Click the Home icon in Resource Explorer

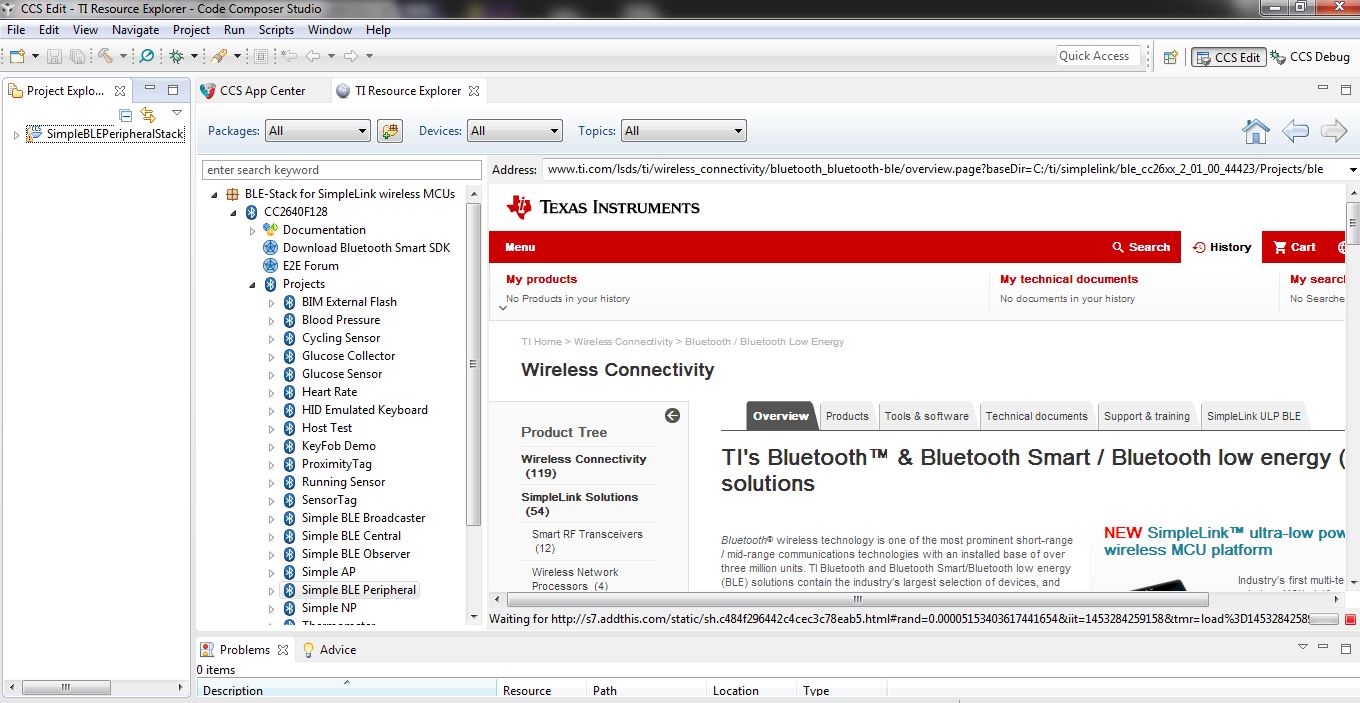(x=1256, y=131)
